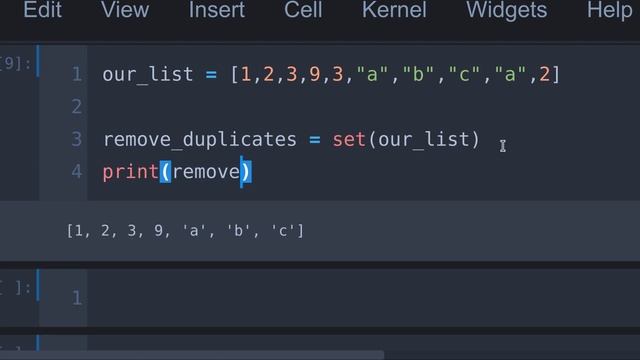Image resolution: width=640 pixels, height=360 pixels.
Task: Open the Cell menu
Action: click(x=303, y=10)
